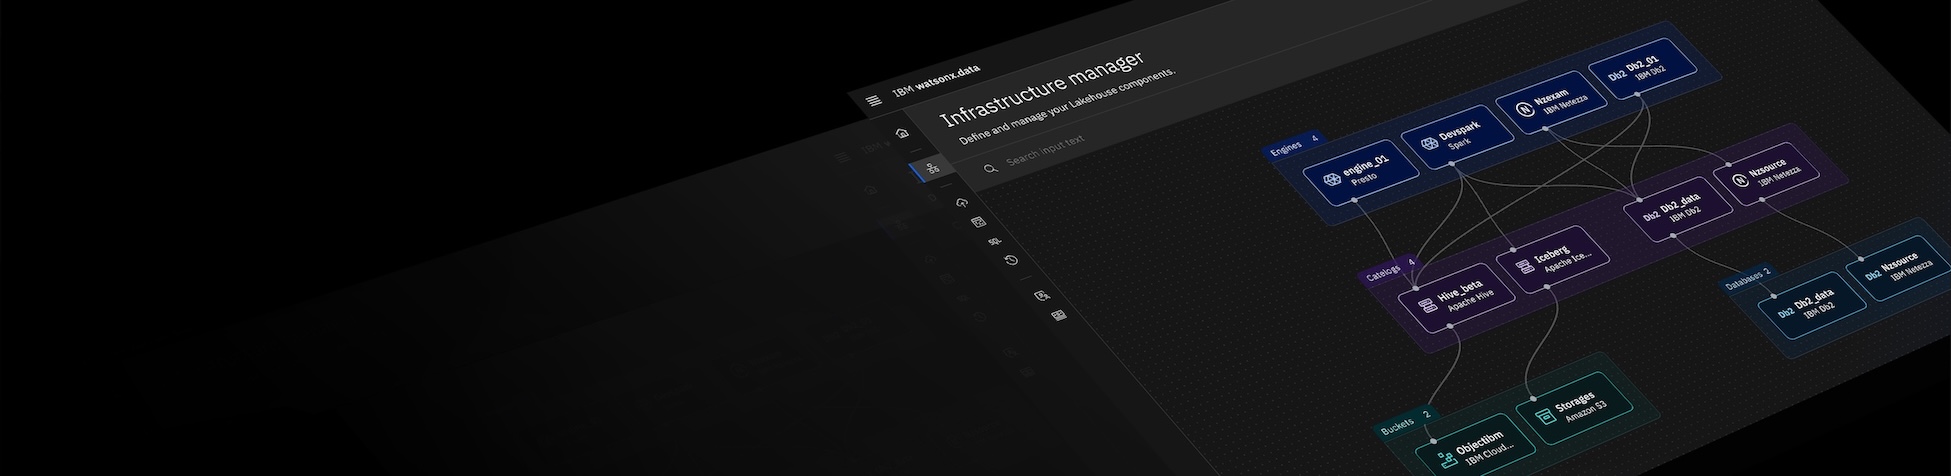Viewport: 1951px width, 476px height.
Task: Open the SQL sidebar icon
Action: coord(995,241)
